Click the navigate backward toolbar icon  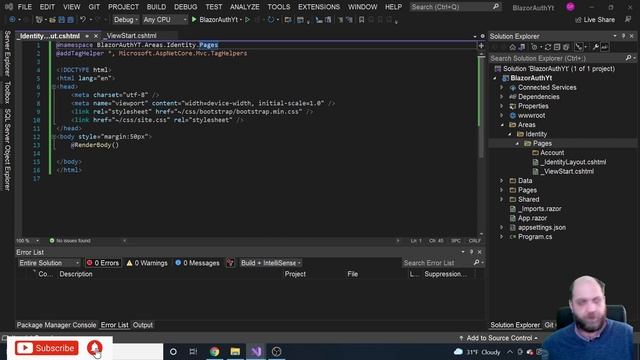12,19
